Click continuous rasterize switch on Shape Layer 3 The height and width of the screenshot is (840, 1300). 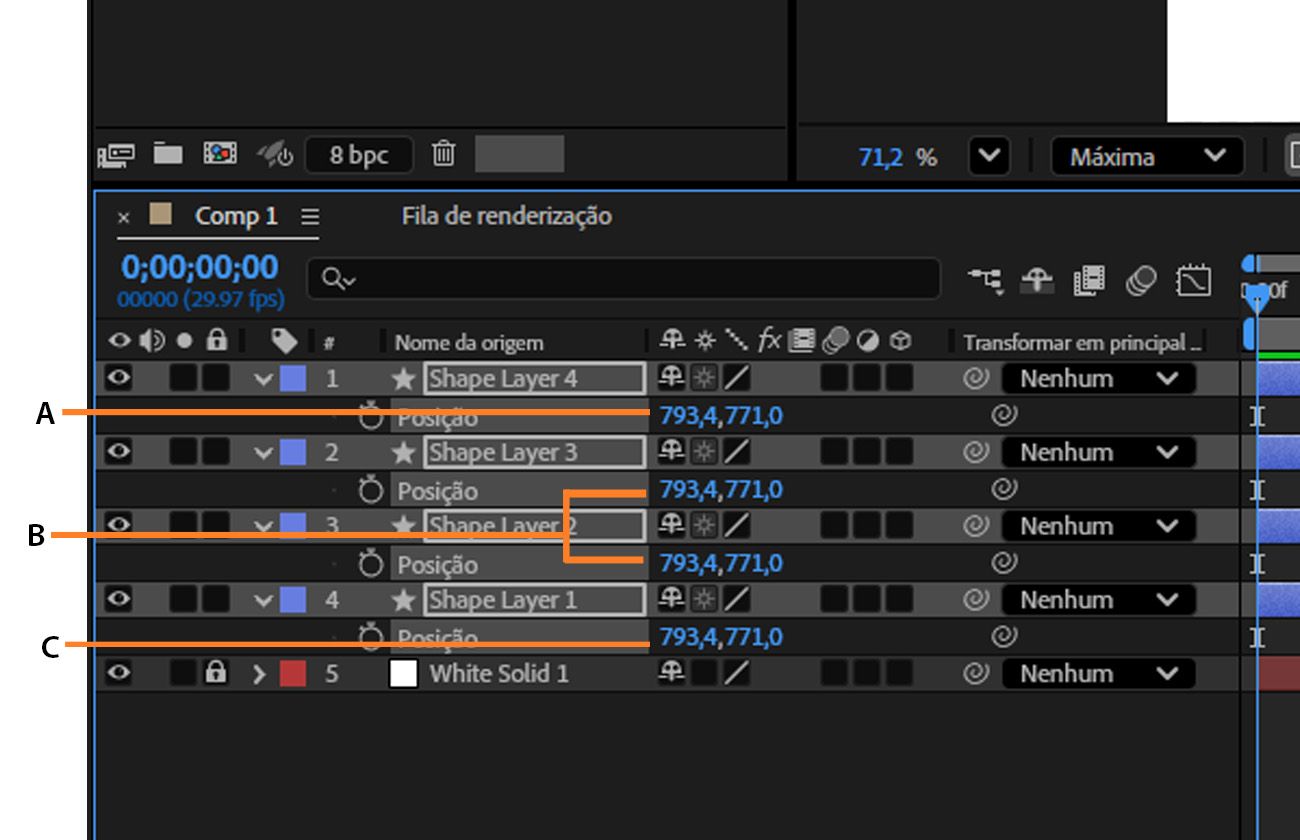(x=704, y=452)
